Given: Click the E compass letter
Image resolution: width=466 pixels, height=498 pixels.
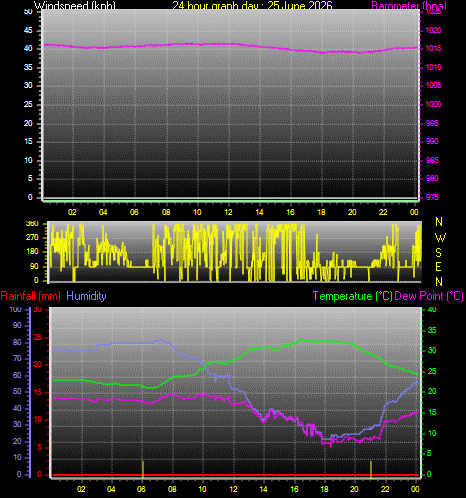Looking at the screenshot, I should pos(439,267).
